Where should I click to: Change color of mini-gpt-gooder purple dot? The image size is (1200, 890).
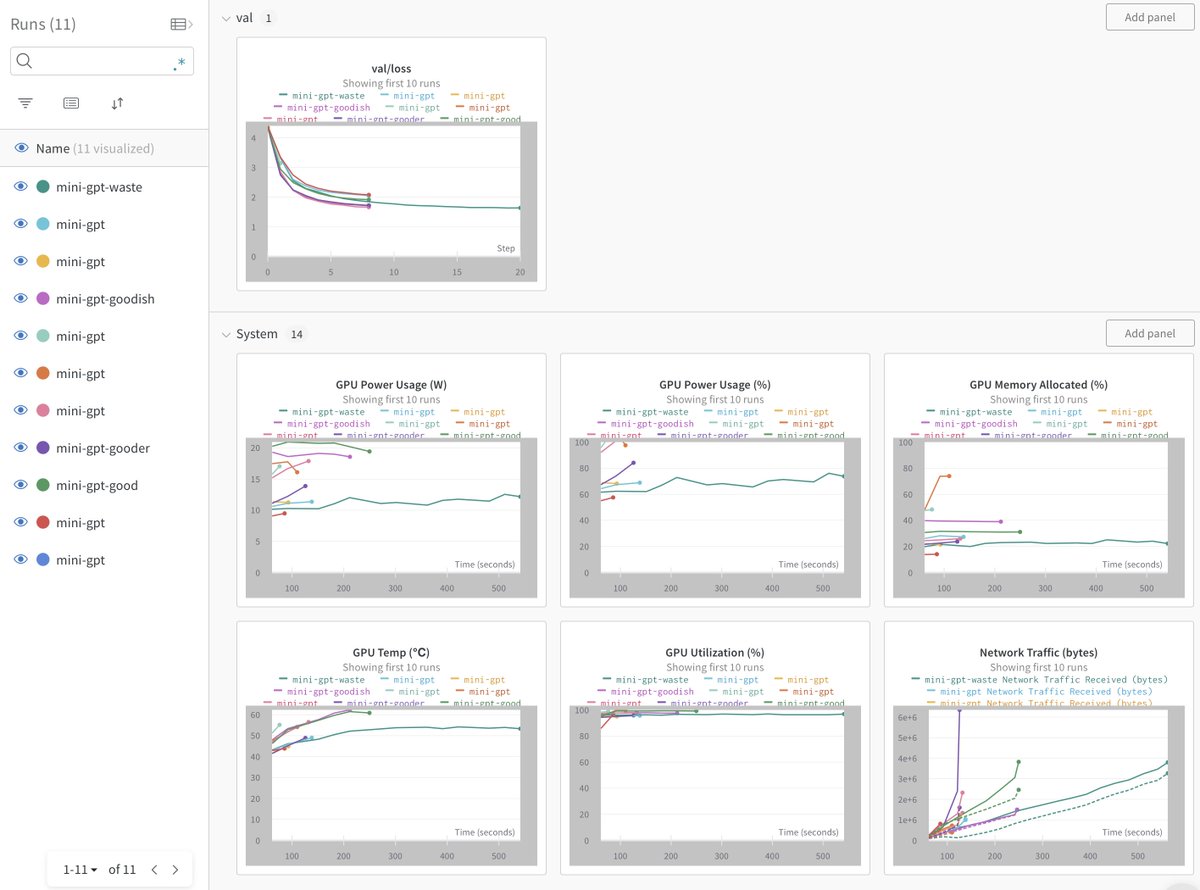pos(43,448)
